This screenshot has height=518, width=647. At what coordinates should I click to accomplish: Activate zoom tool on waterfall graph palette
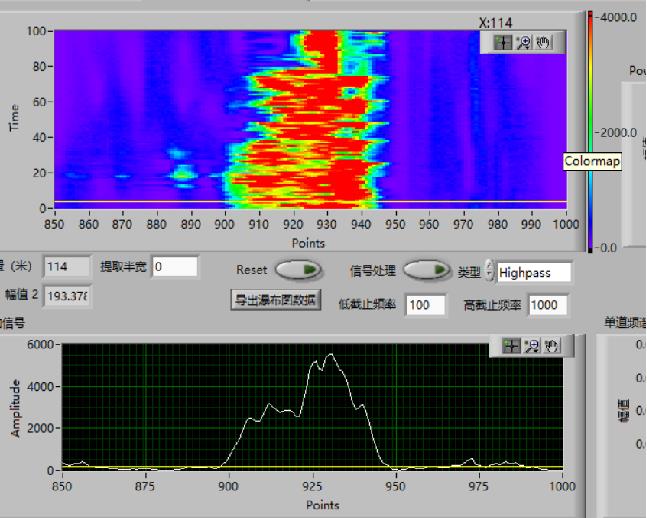522,43
